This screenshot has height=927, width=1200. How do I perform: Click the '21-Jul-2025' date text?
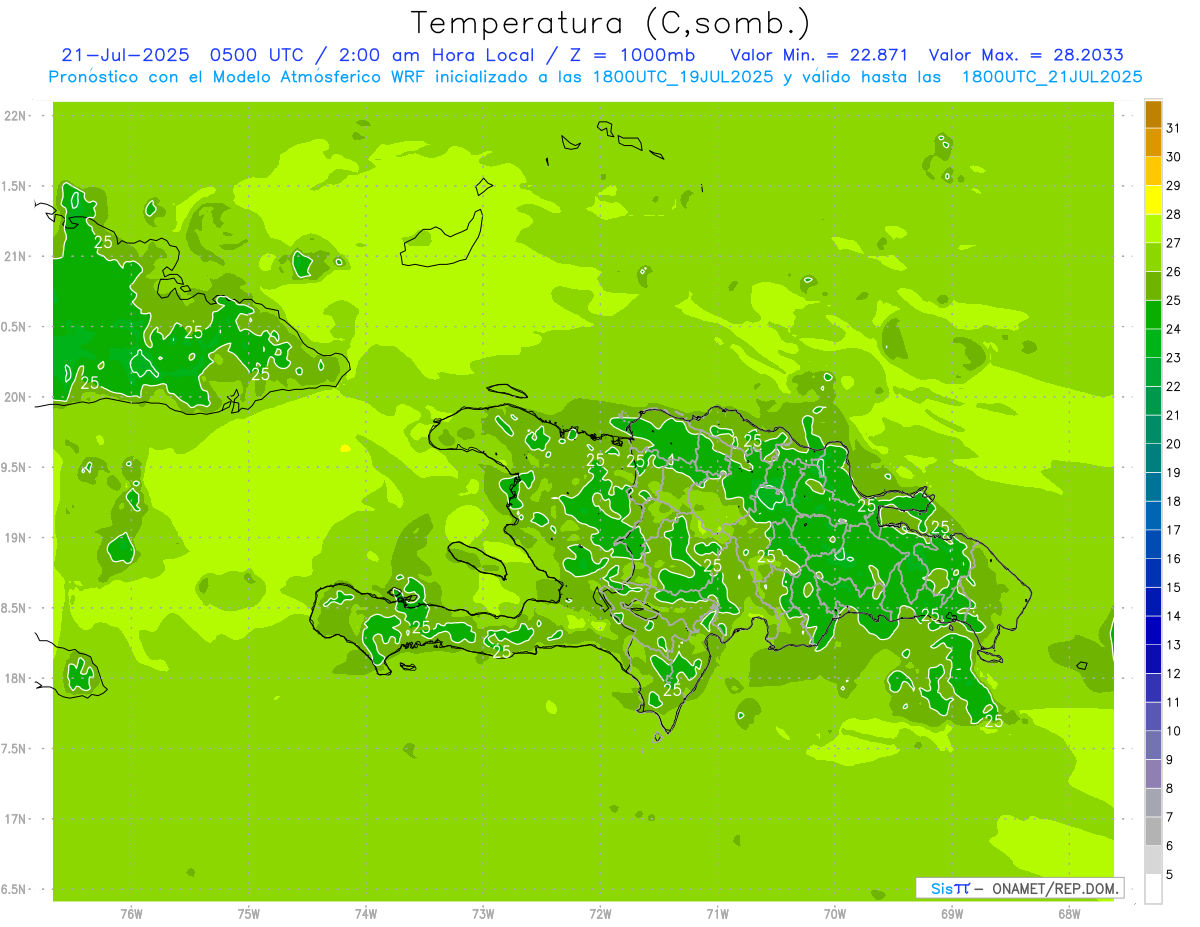click(125, 55)
